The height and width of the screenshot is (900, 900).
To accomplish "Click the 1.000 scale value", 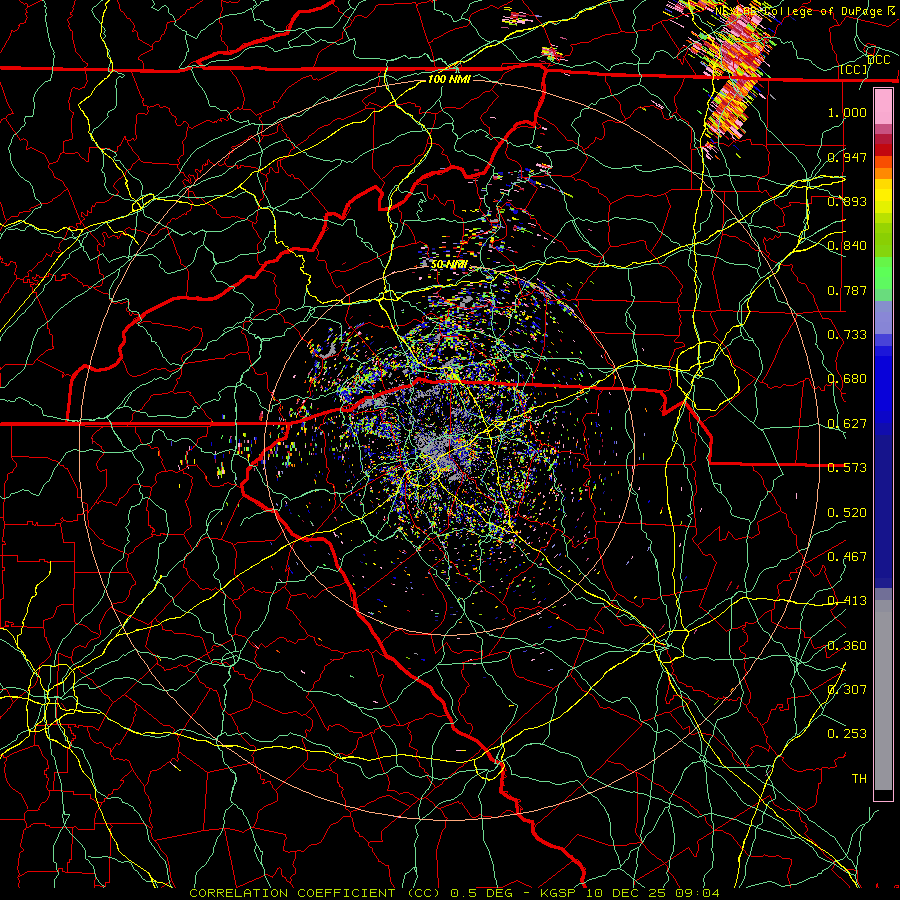I will pos(847,112).
